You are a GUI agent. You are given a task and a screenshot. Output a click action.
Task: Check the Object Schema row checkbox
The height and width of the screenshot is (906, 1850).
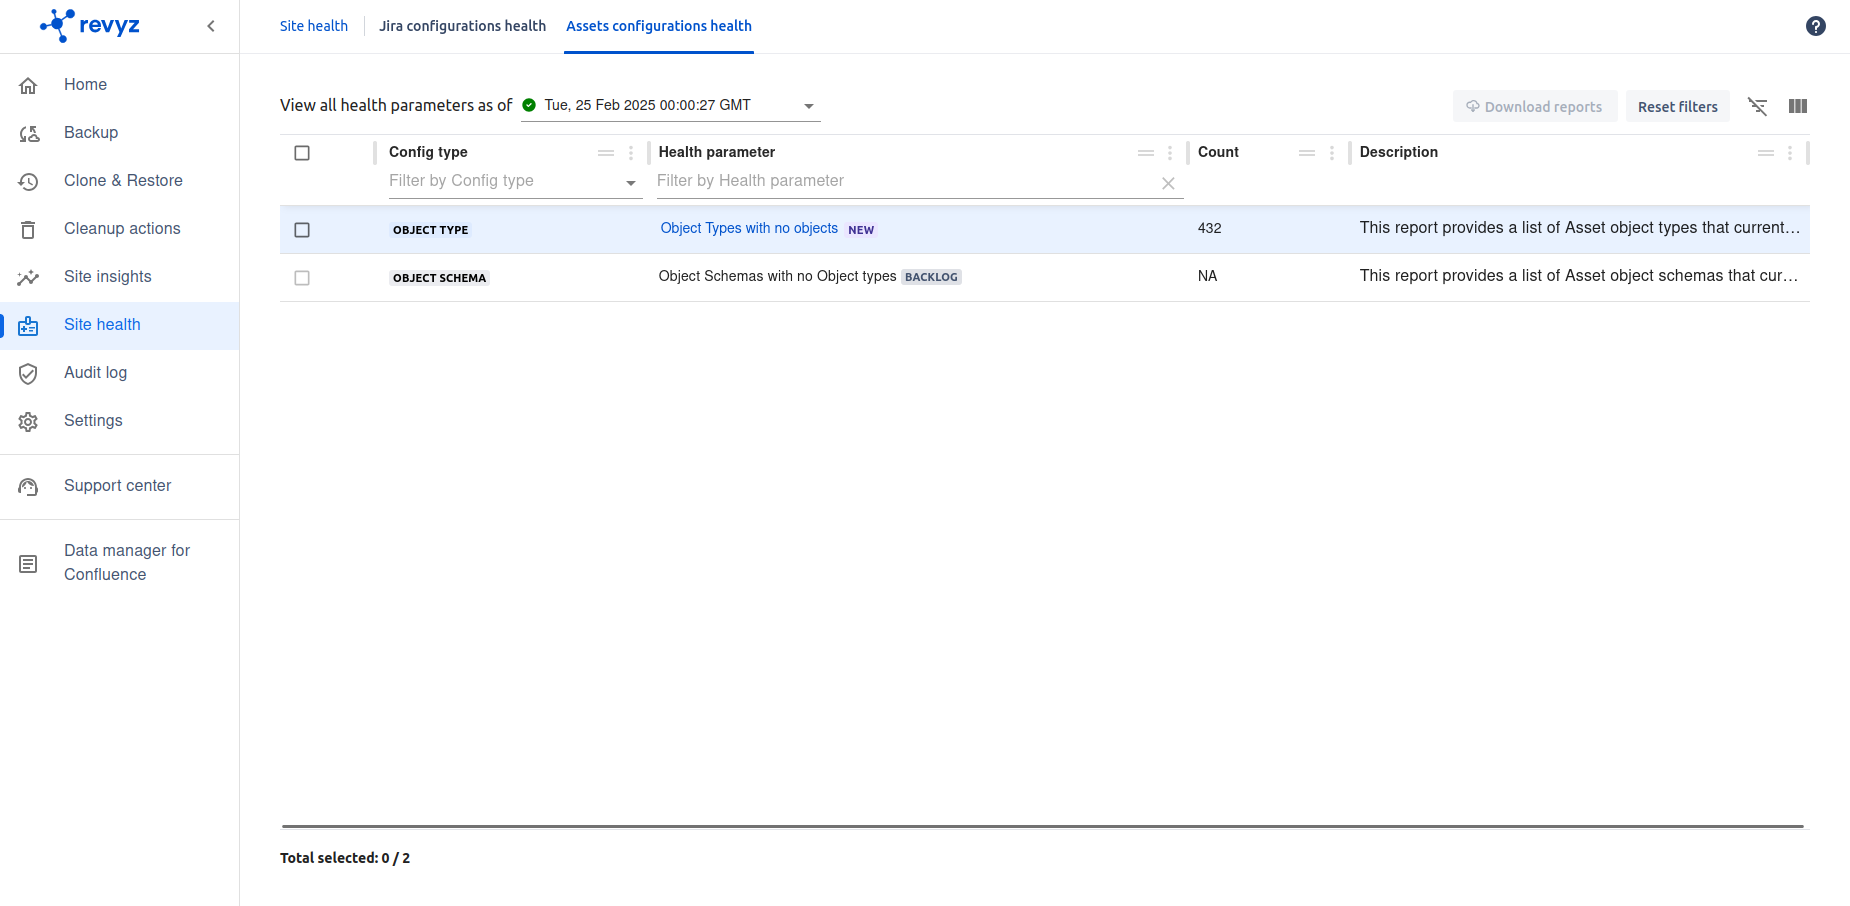click(x=302, y=278)
